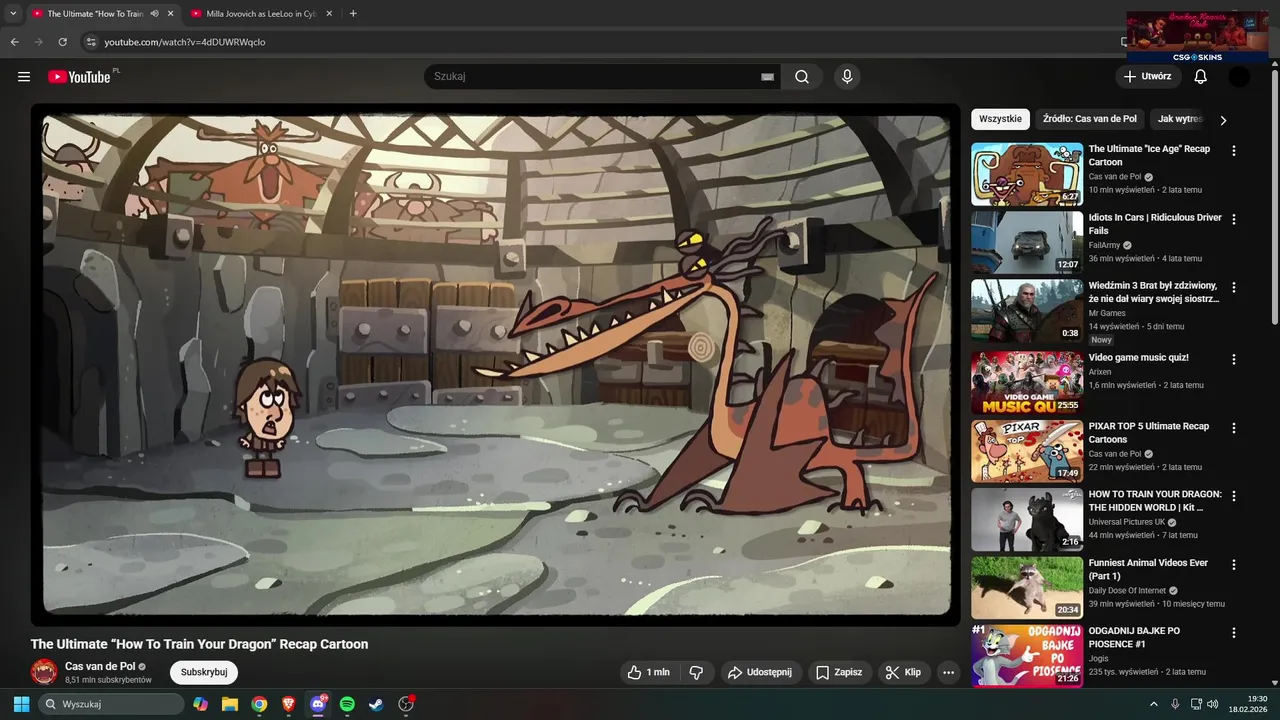The image size is (1280, 720).
Task: Click the video player to pause
Action: 496,365
